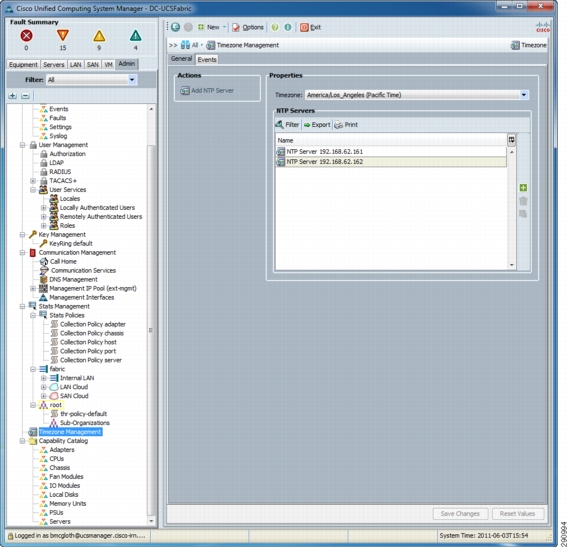Click the All breadcrumb icon
The height and width of the screenshot is (559, 576).
click(186, 45)
